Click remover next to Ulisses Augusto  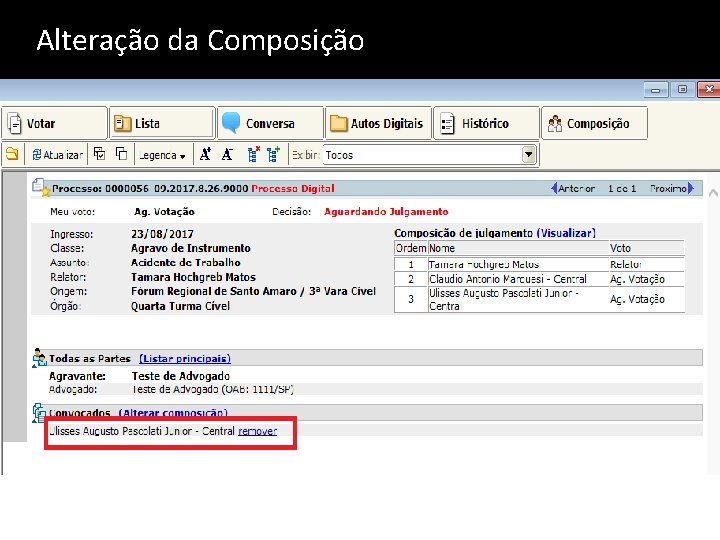(258, 431)
